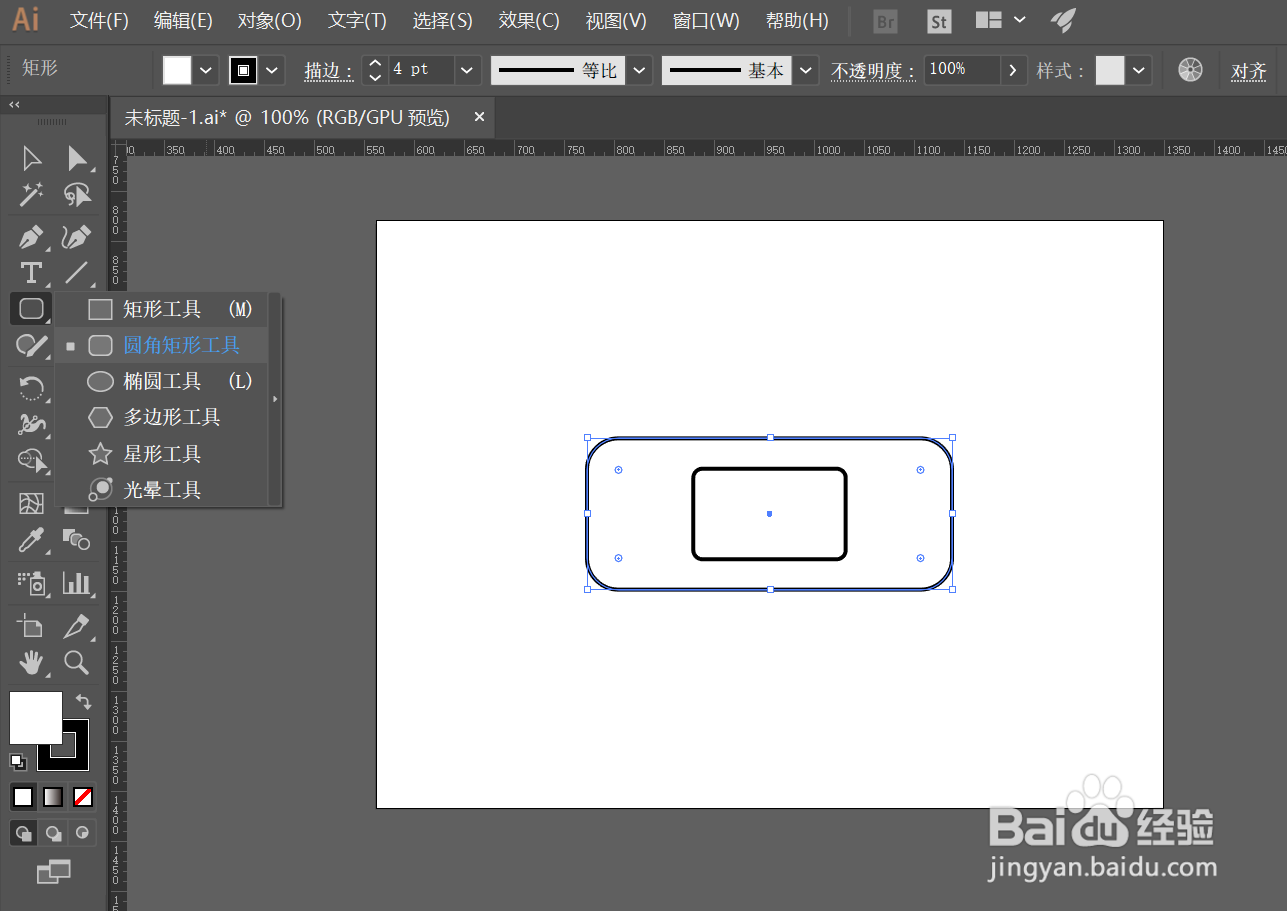Viewport: 1287px width, 911px height.
Task: Enable Draw Behind mode
Action: (53, 832)
